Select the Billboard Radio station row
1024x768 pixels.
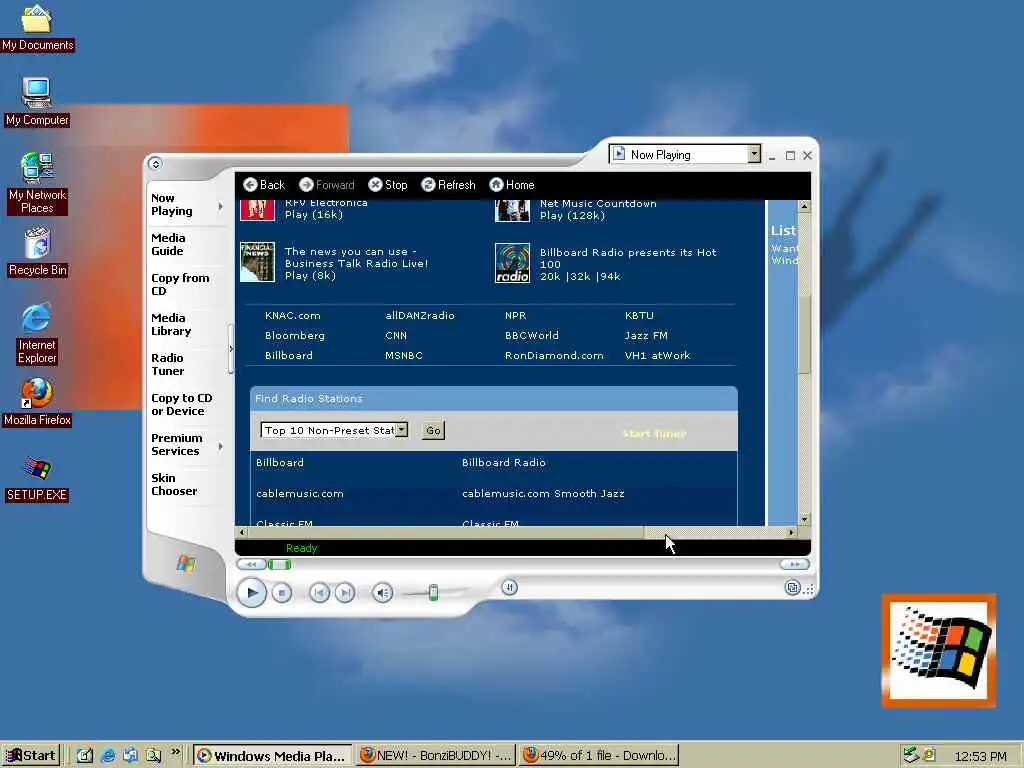pos(494,462)
